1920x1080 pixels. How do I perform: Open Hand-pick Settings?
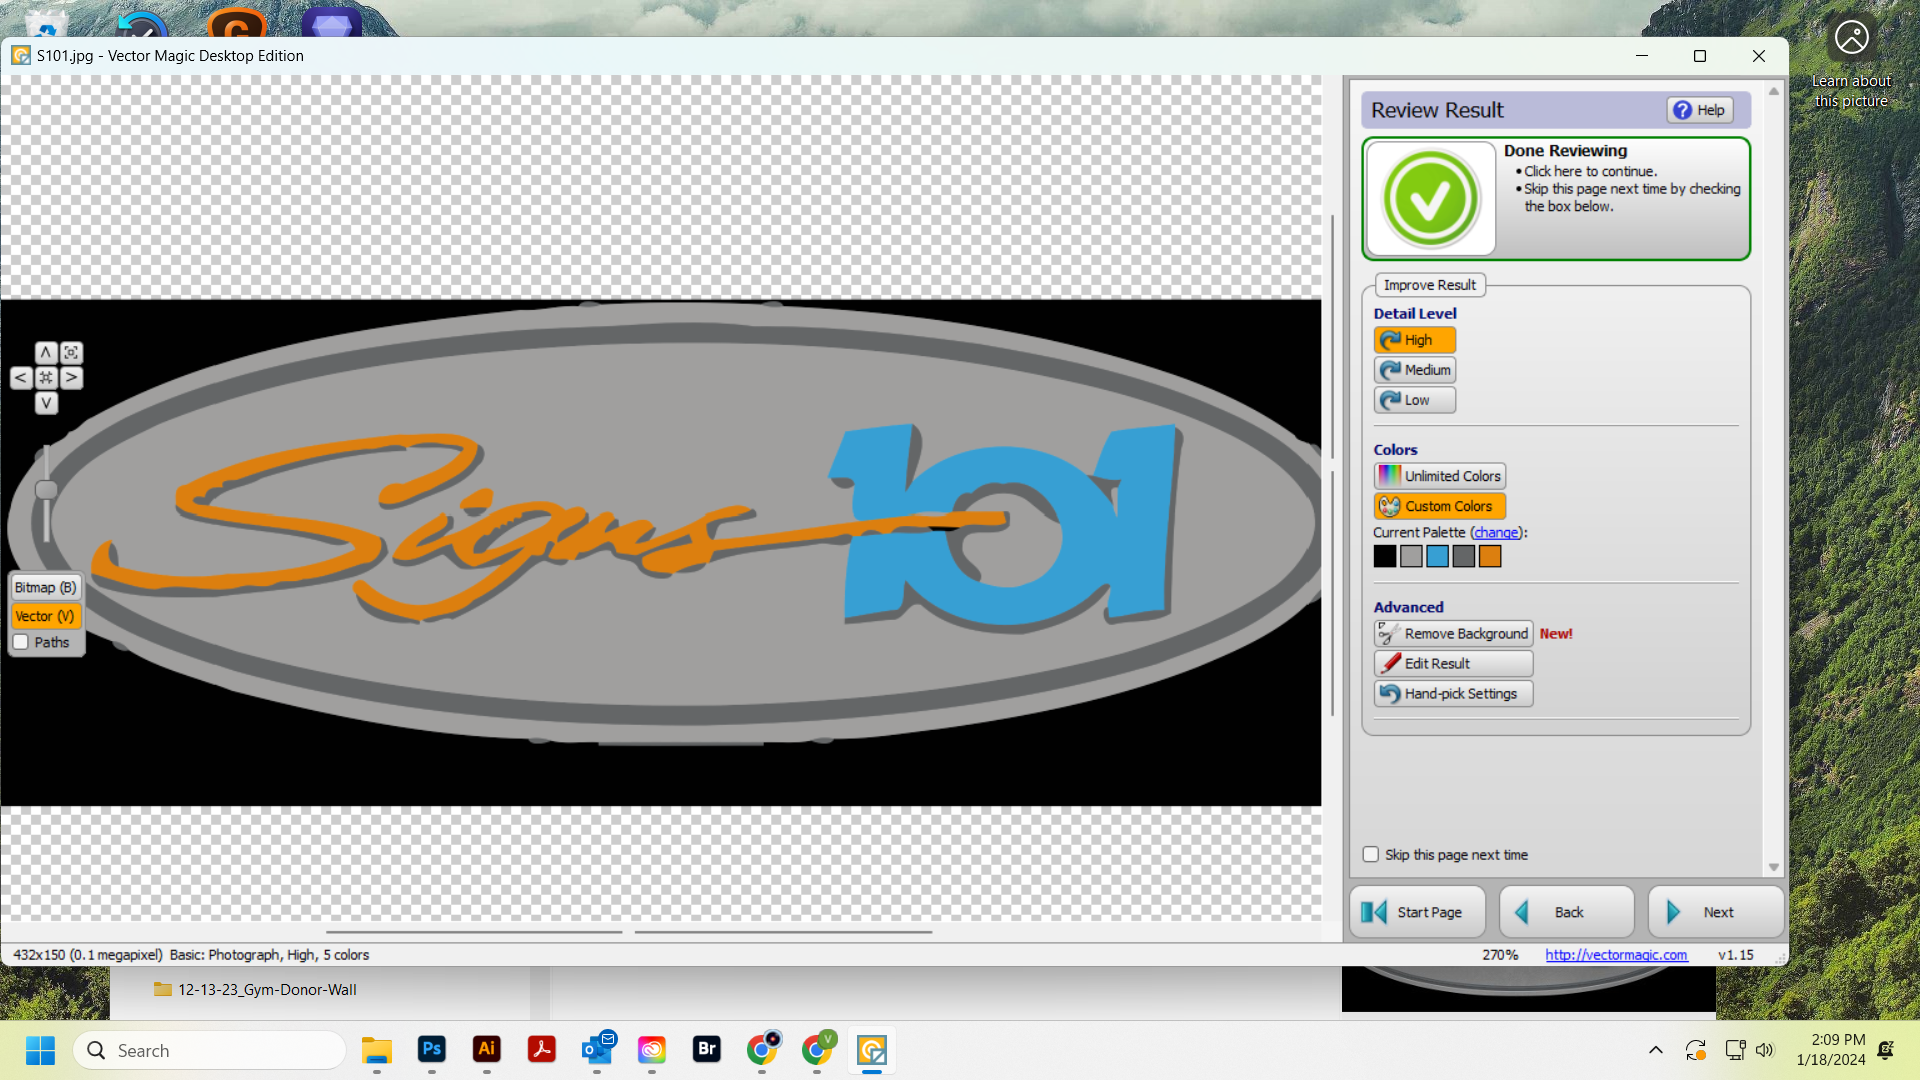[x=1453, y=694]
